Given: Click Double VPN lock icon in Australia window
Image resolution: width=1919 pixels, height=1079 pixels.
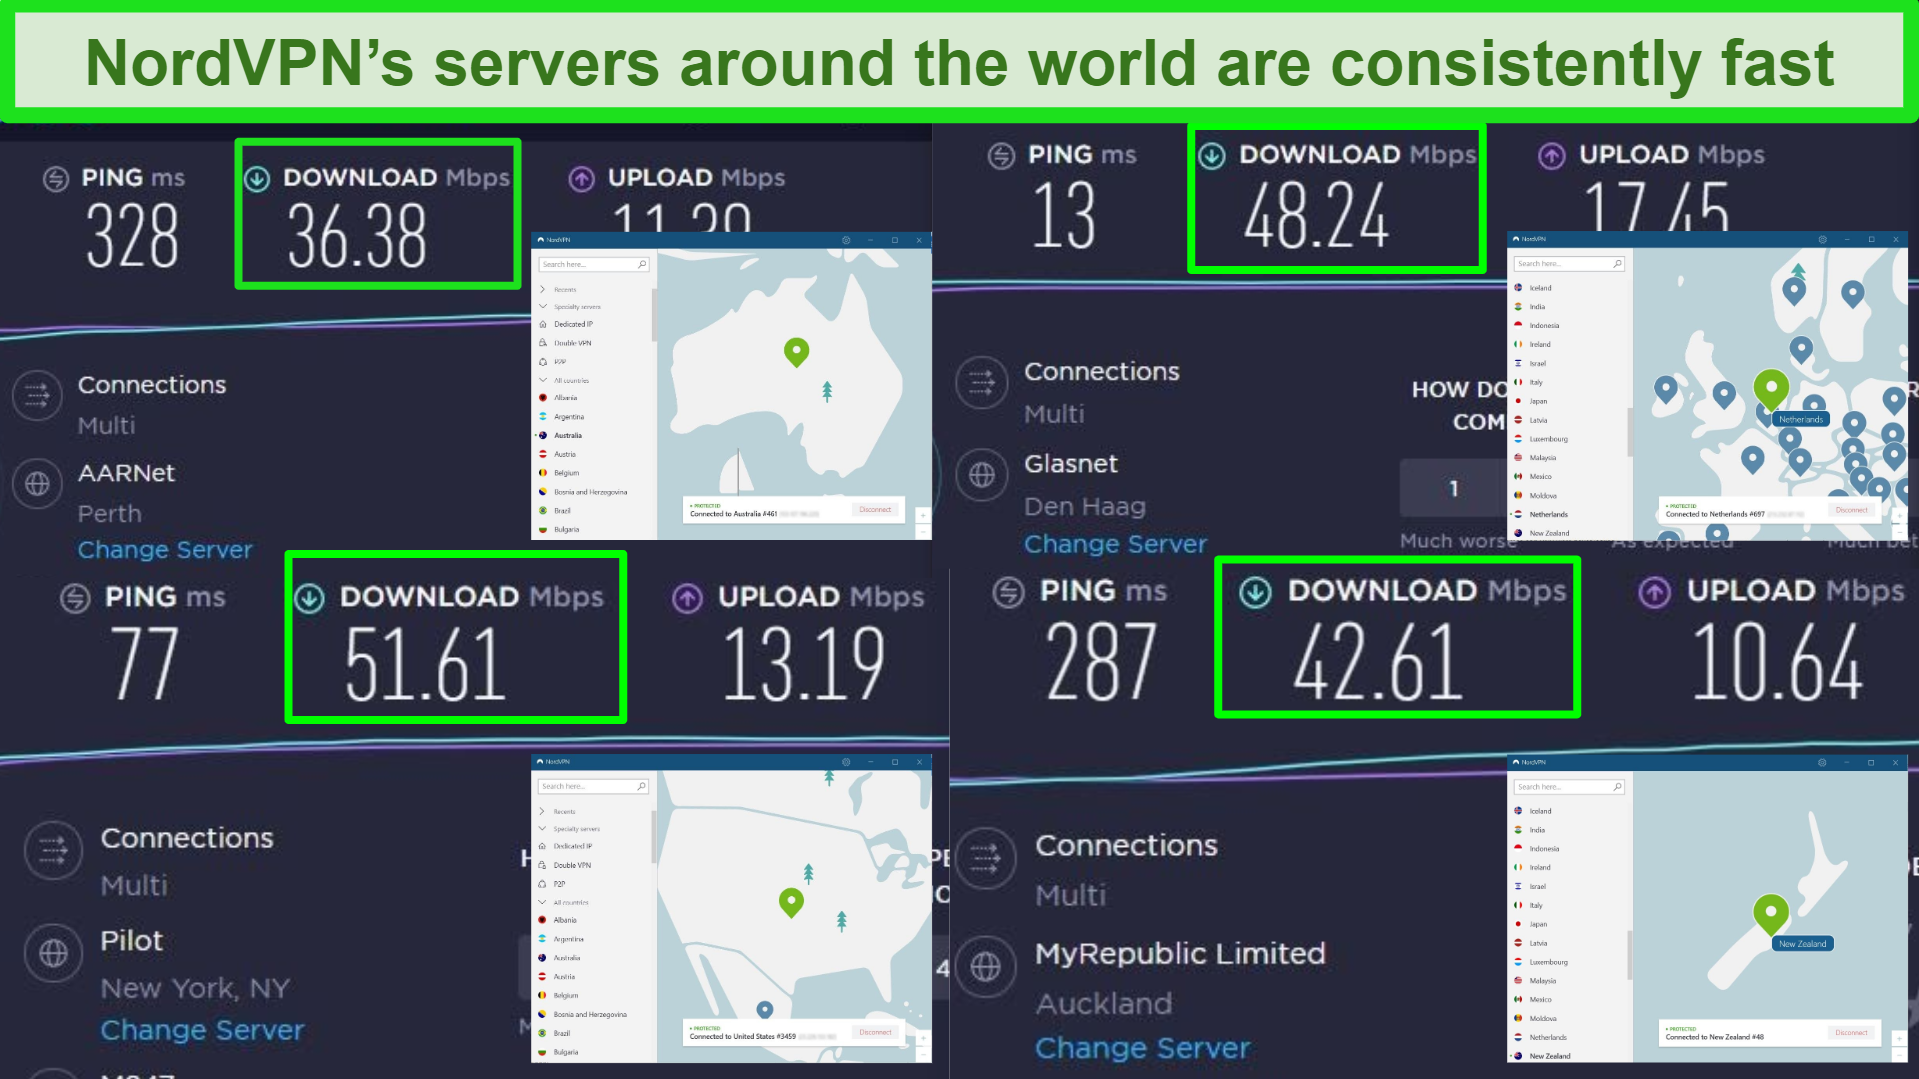Looking at the screenshot, I should click(x=543, y=343).
